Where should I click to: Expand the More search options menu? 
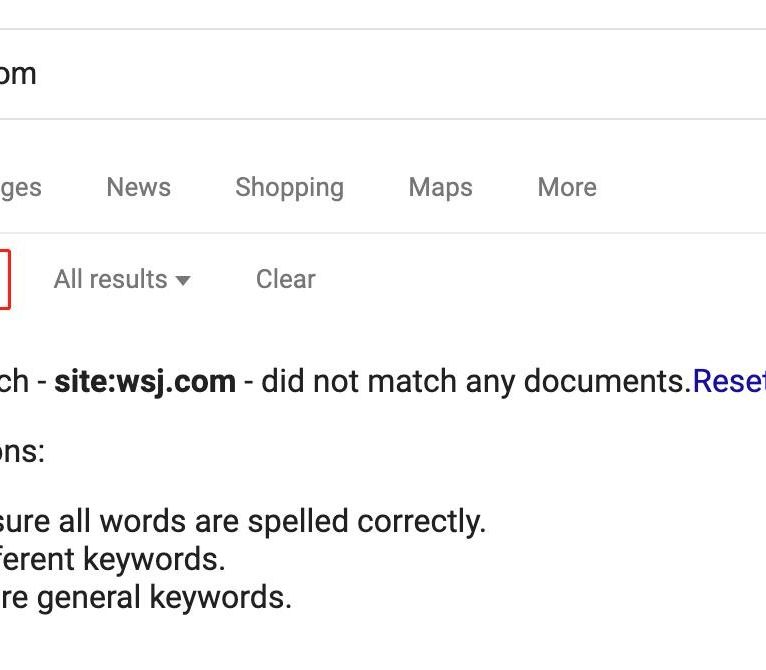567,187
